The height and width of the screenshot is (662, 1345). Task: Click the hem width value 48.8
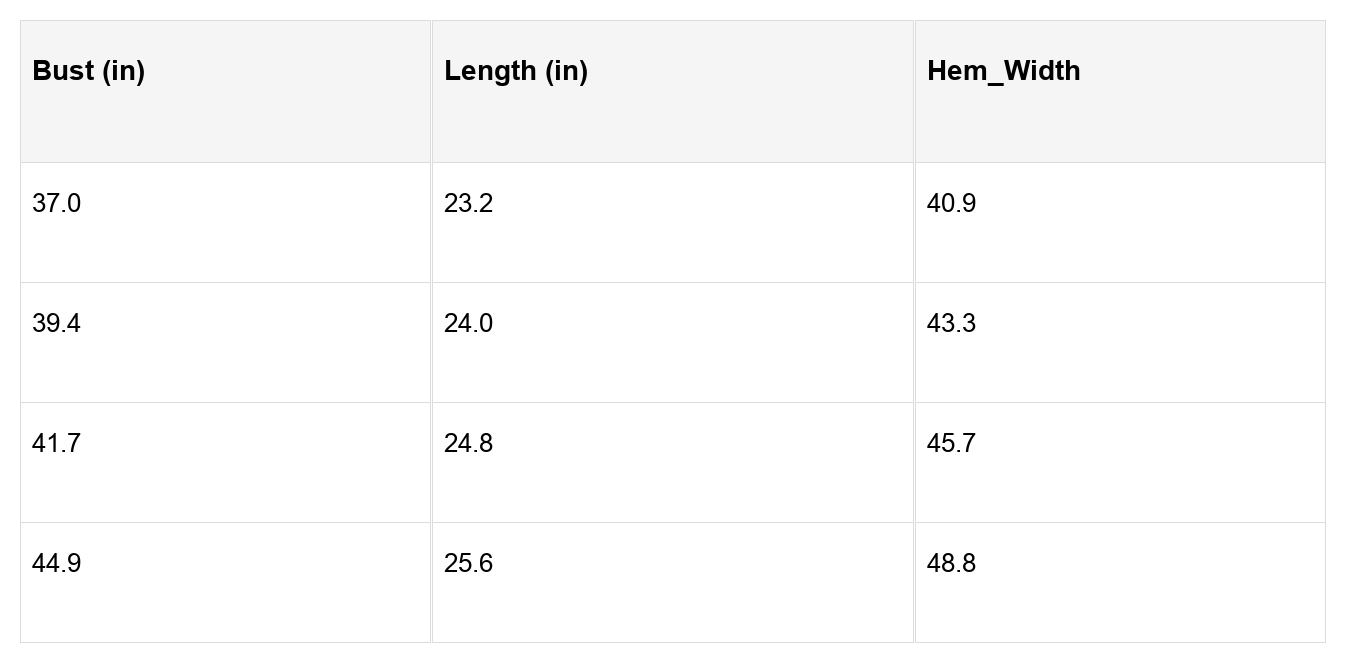tap(952, 564)
